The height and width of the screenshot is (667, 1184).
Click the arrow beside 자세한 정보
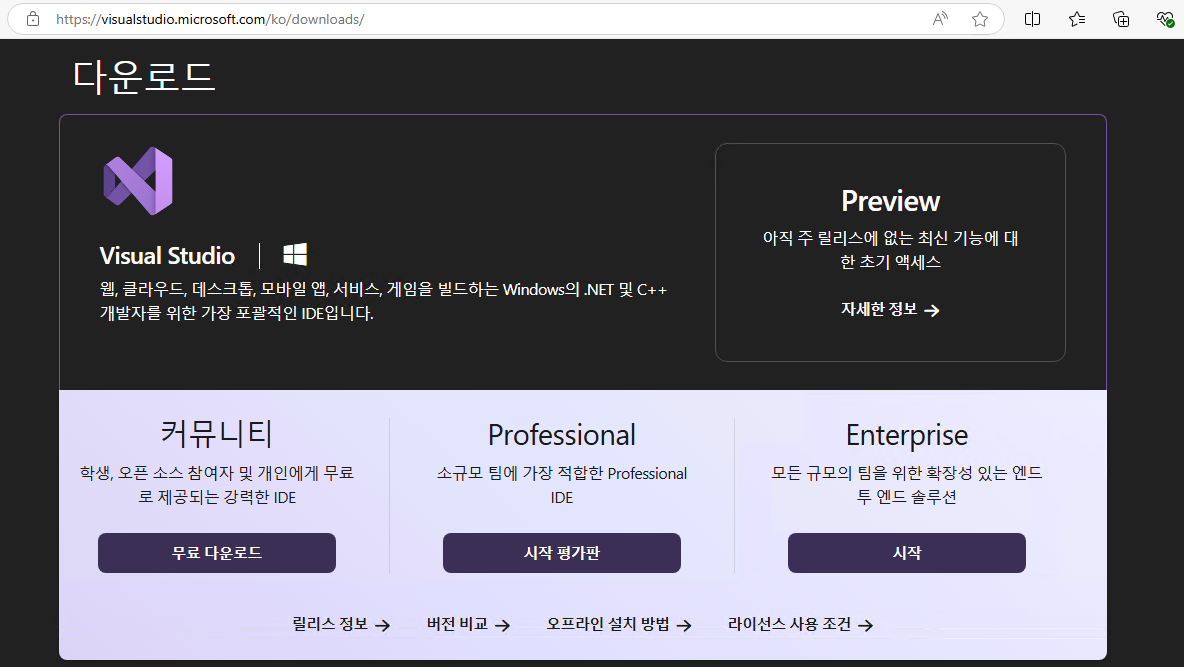(x=931, y=310)
